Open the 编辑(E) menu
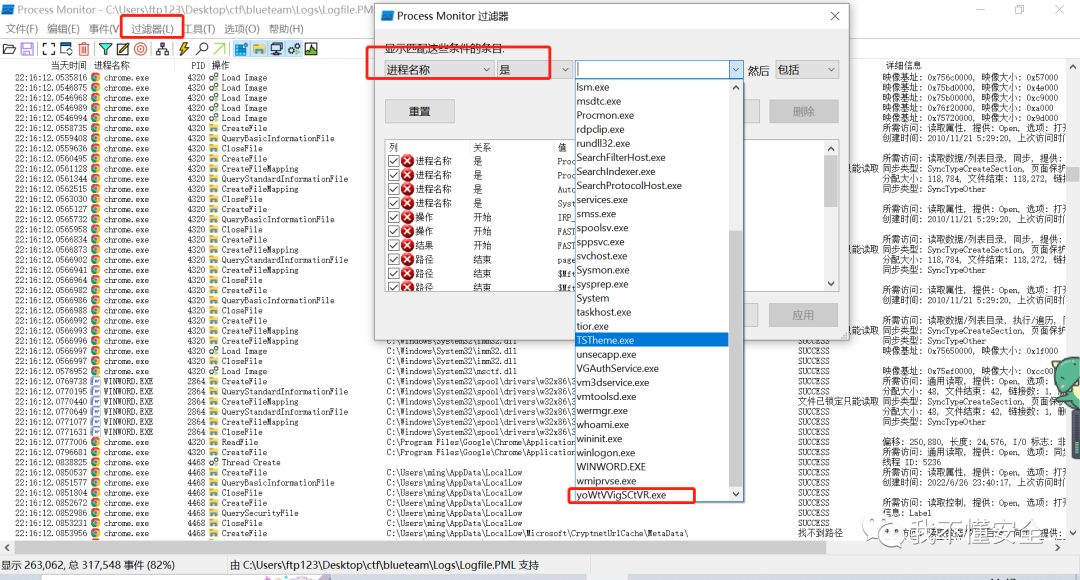This screenshot has width=1080, height=580. (63, 29)
